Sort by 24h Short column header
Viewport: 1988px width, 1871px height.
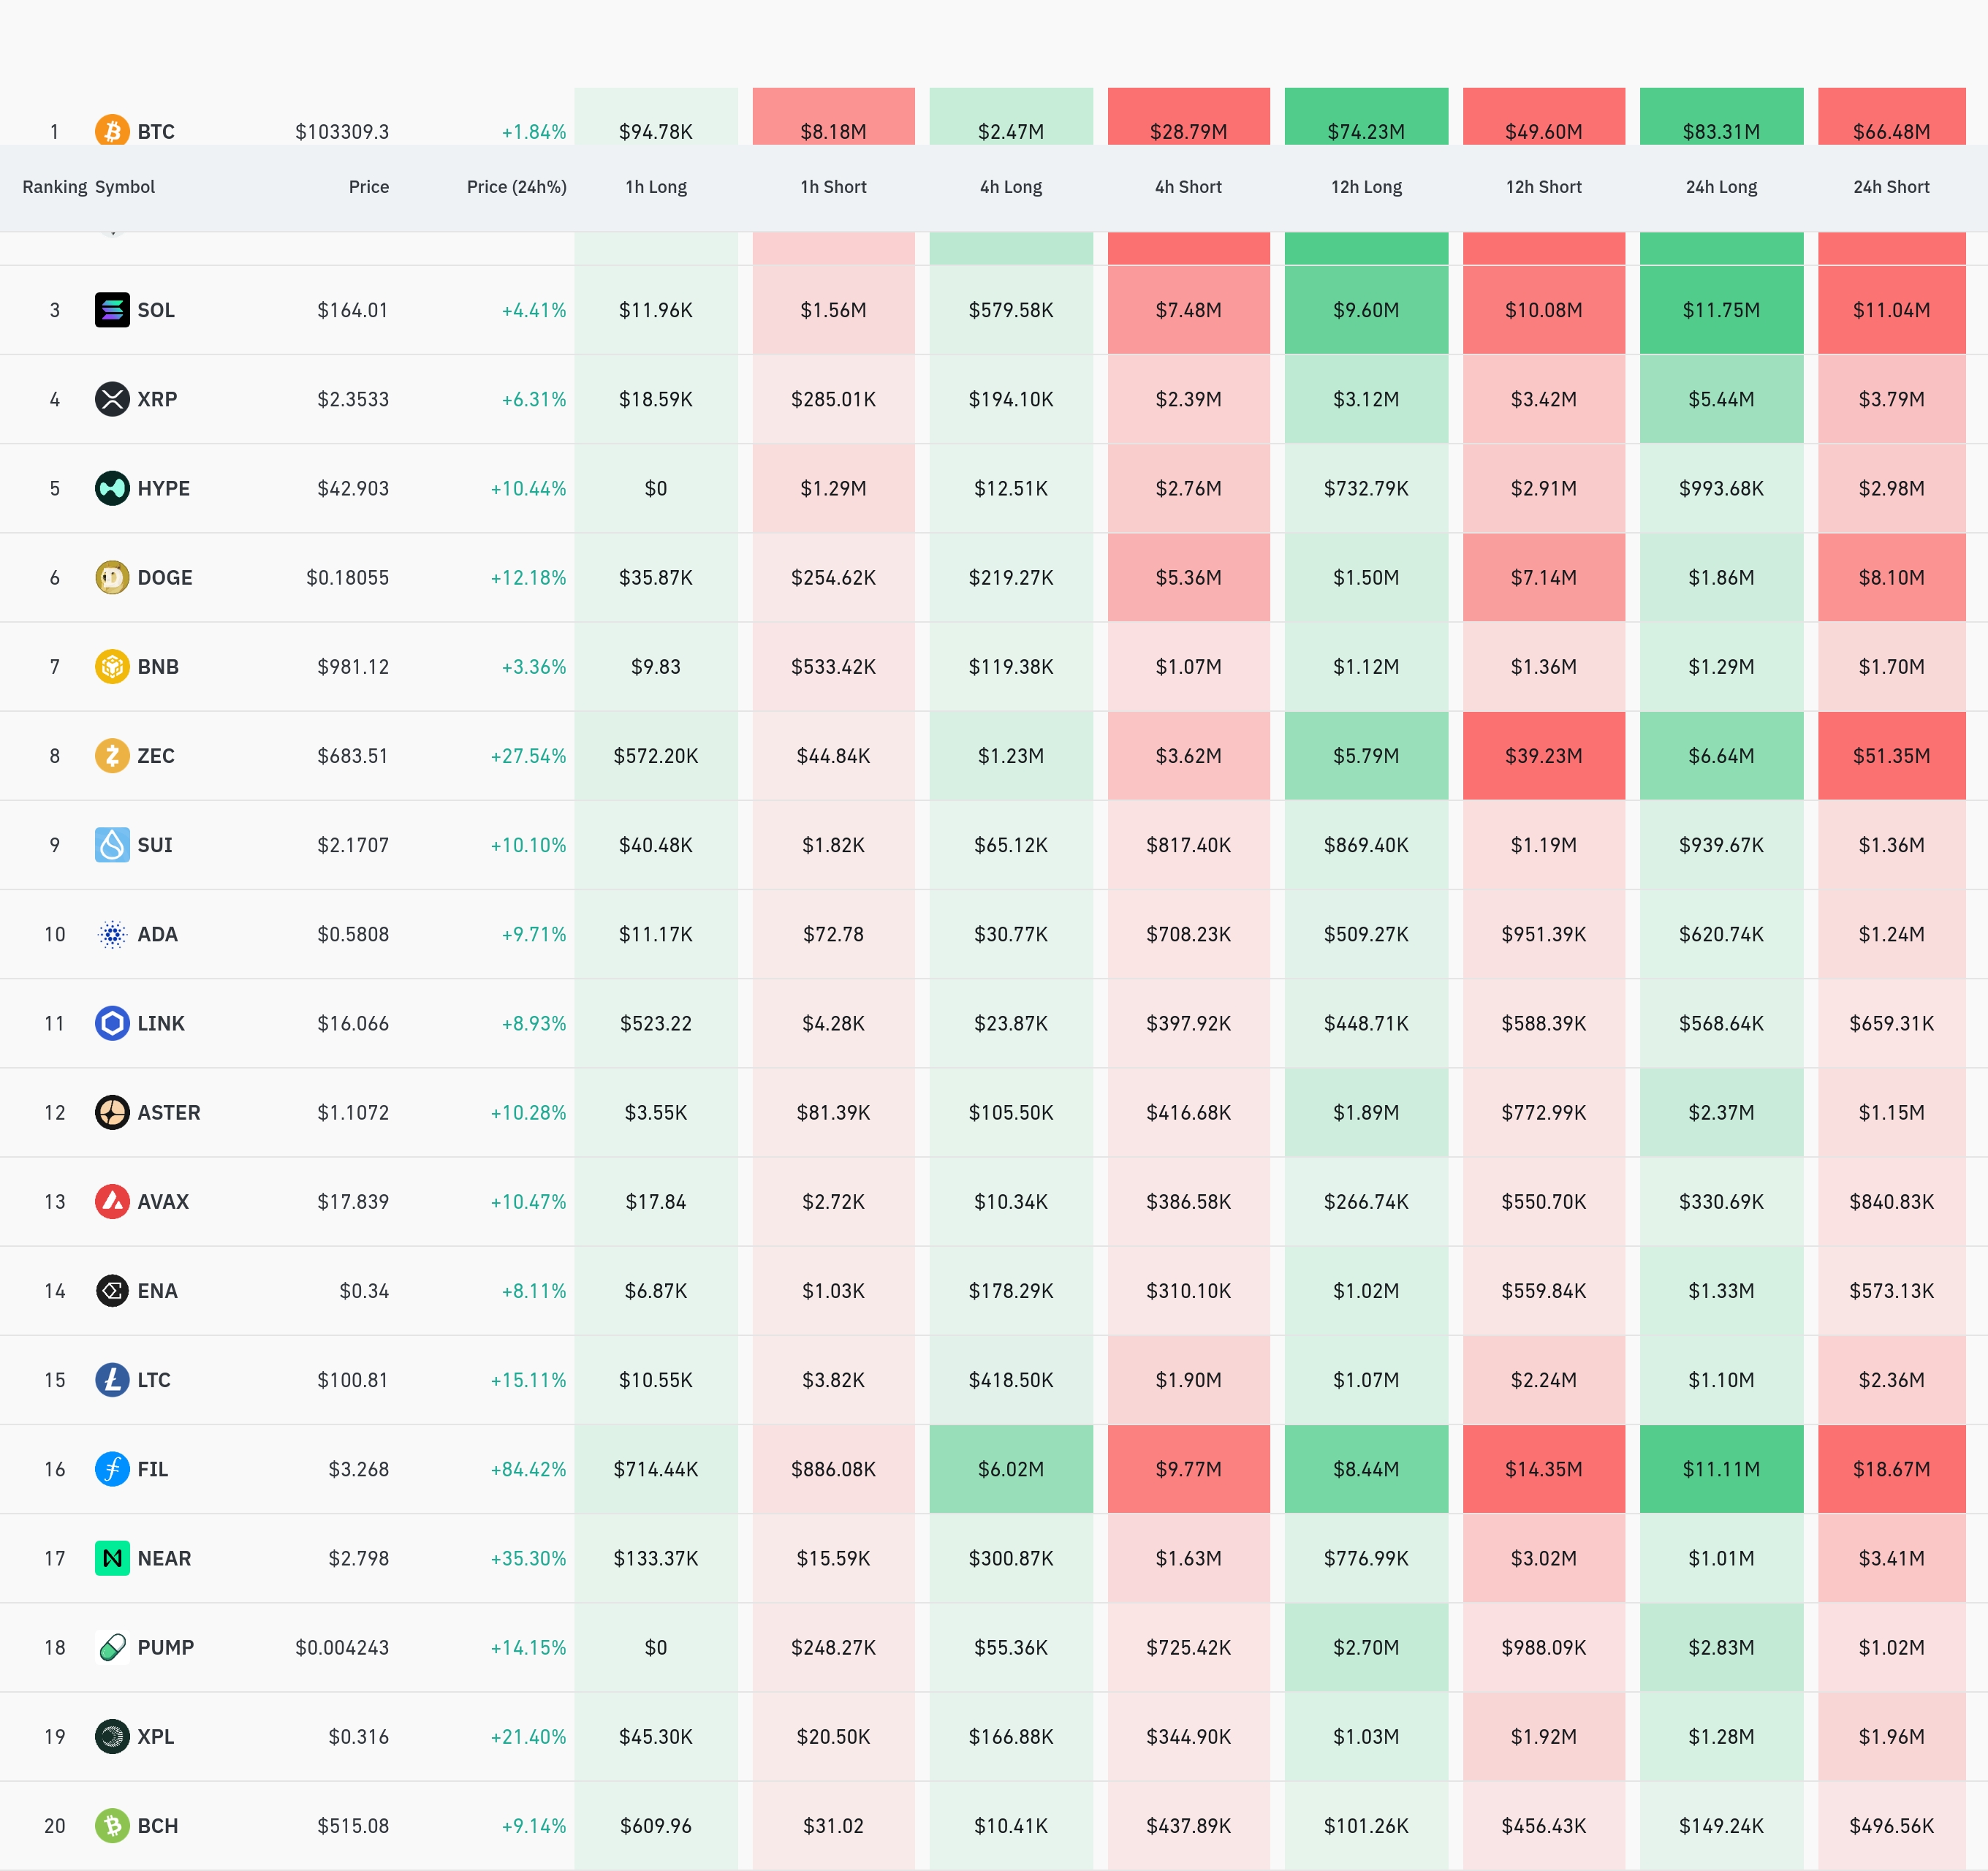tap(1890, 187)
